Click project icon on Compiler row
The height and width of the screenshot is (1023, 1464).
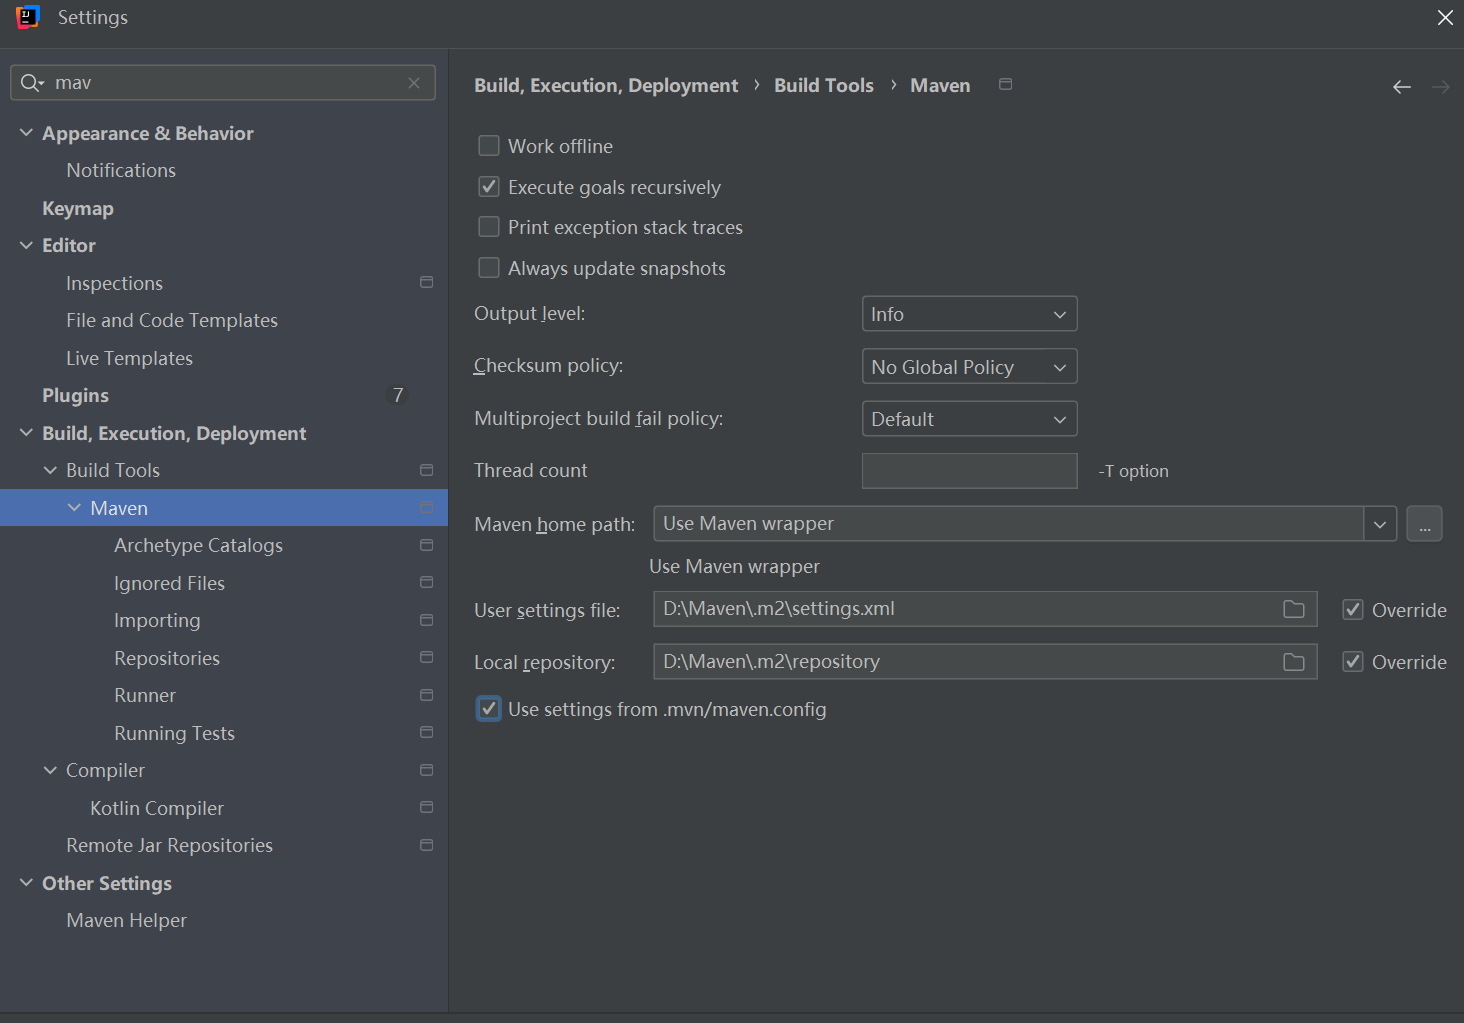[427, 770]
